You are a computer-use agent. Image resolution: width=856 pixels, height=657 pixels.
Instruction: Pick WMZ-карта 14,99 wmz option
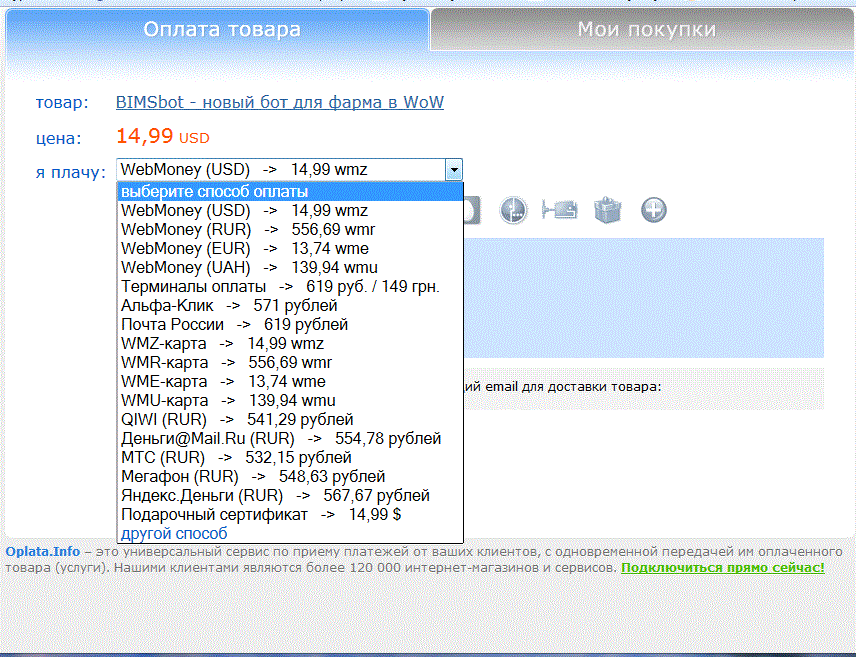coord(290,344)
